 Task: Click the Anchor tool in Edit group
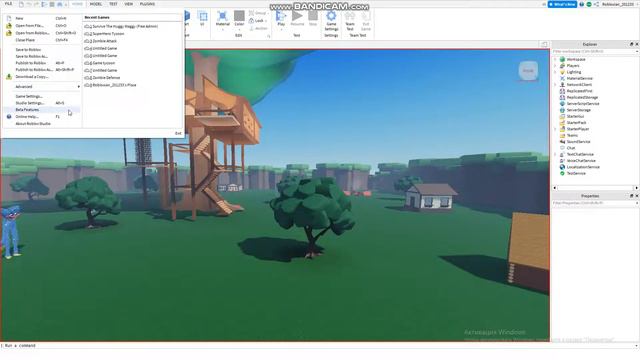[258, 29]
